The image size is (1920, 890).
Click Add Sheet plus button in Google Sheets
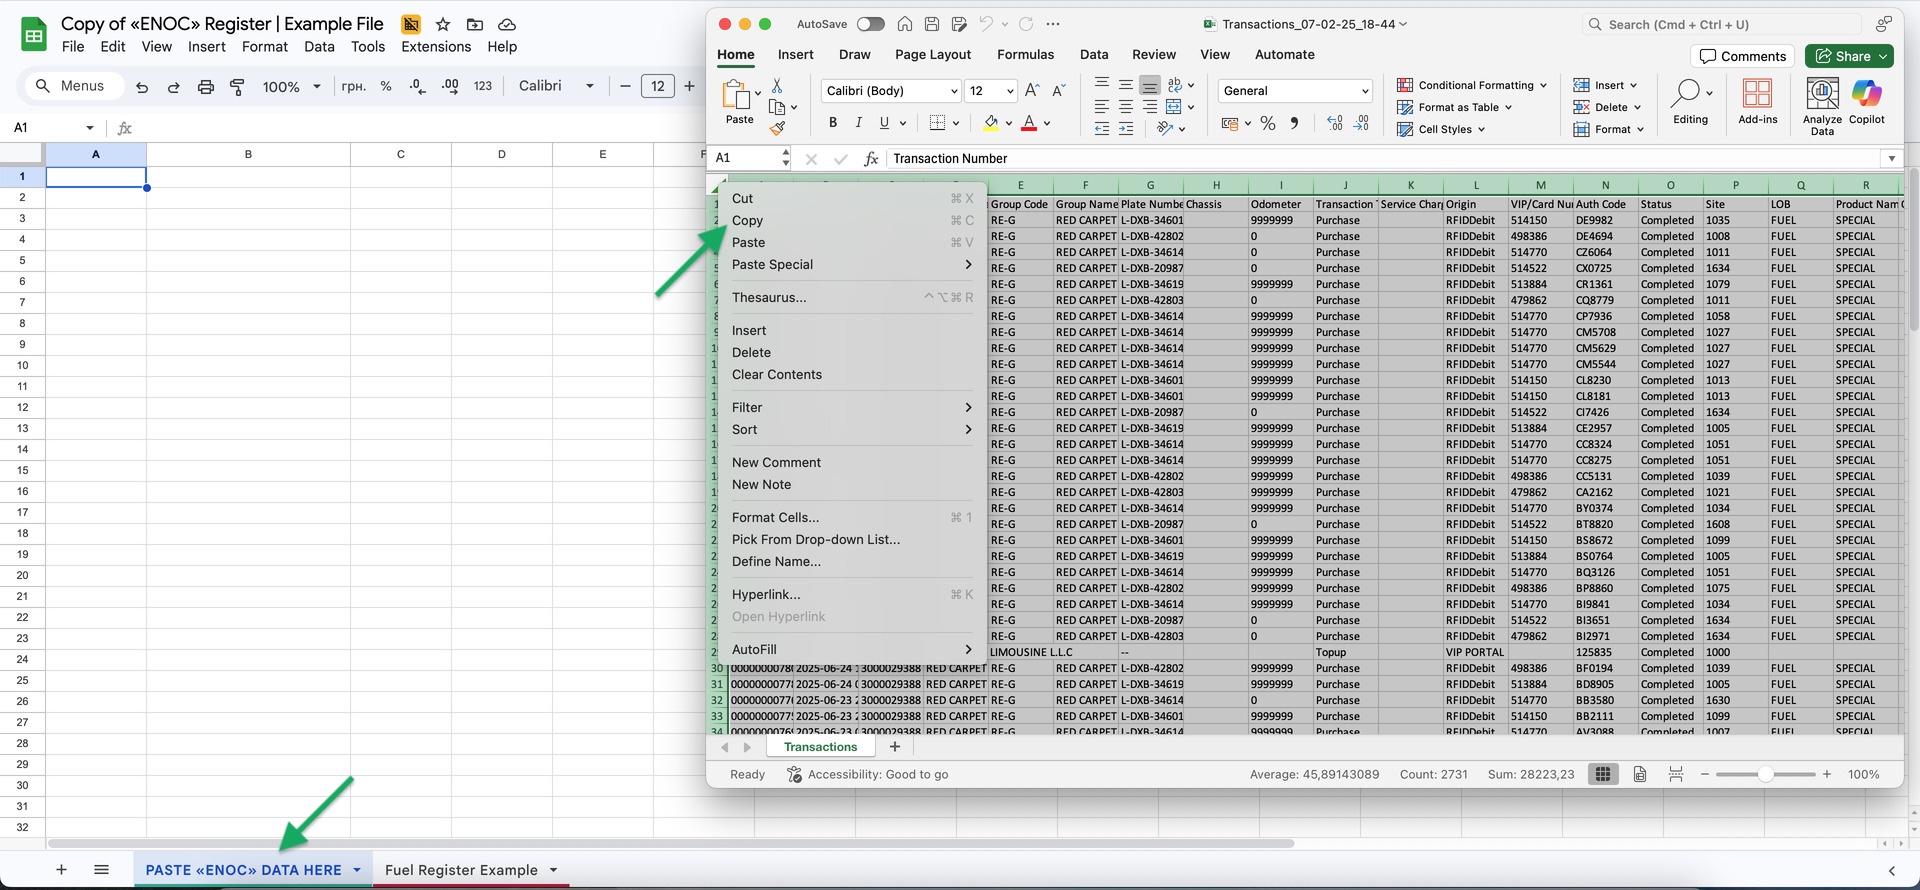61,870
